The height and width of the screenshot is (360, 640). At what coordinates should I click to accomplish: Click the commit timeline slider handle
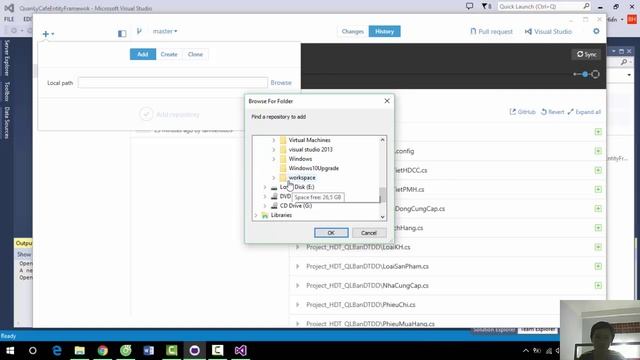[585, 74]
